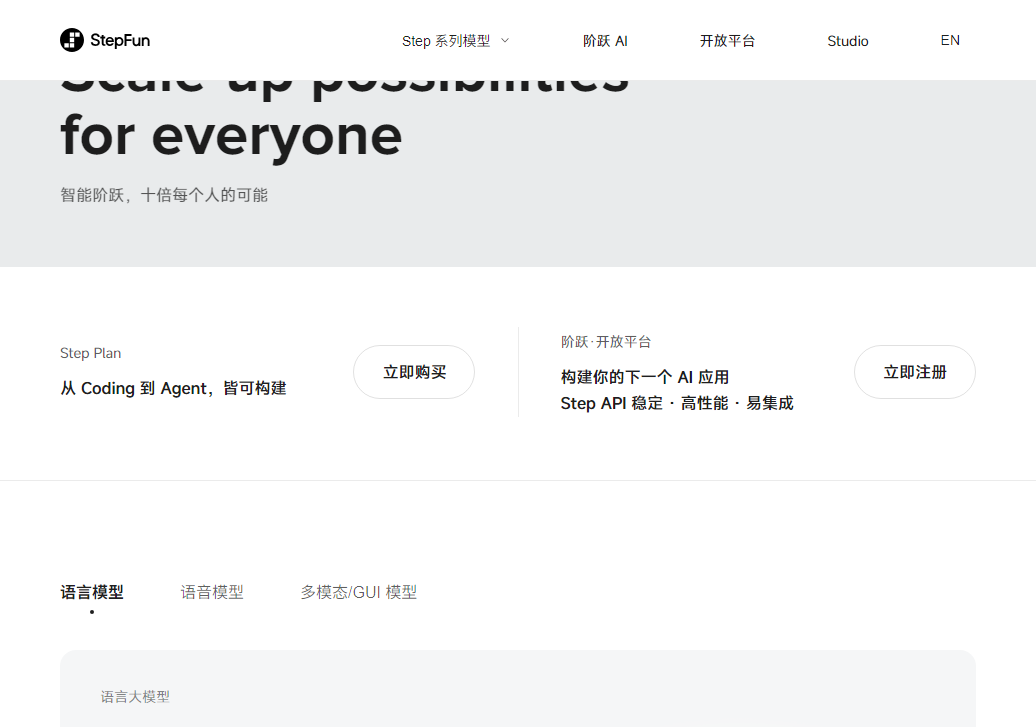This screenshot has height=727, width=1036.
Task: Expand the chevron beside Step 系列模型
Action: click(x=505, y=40)
